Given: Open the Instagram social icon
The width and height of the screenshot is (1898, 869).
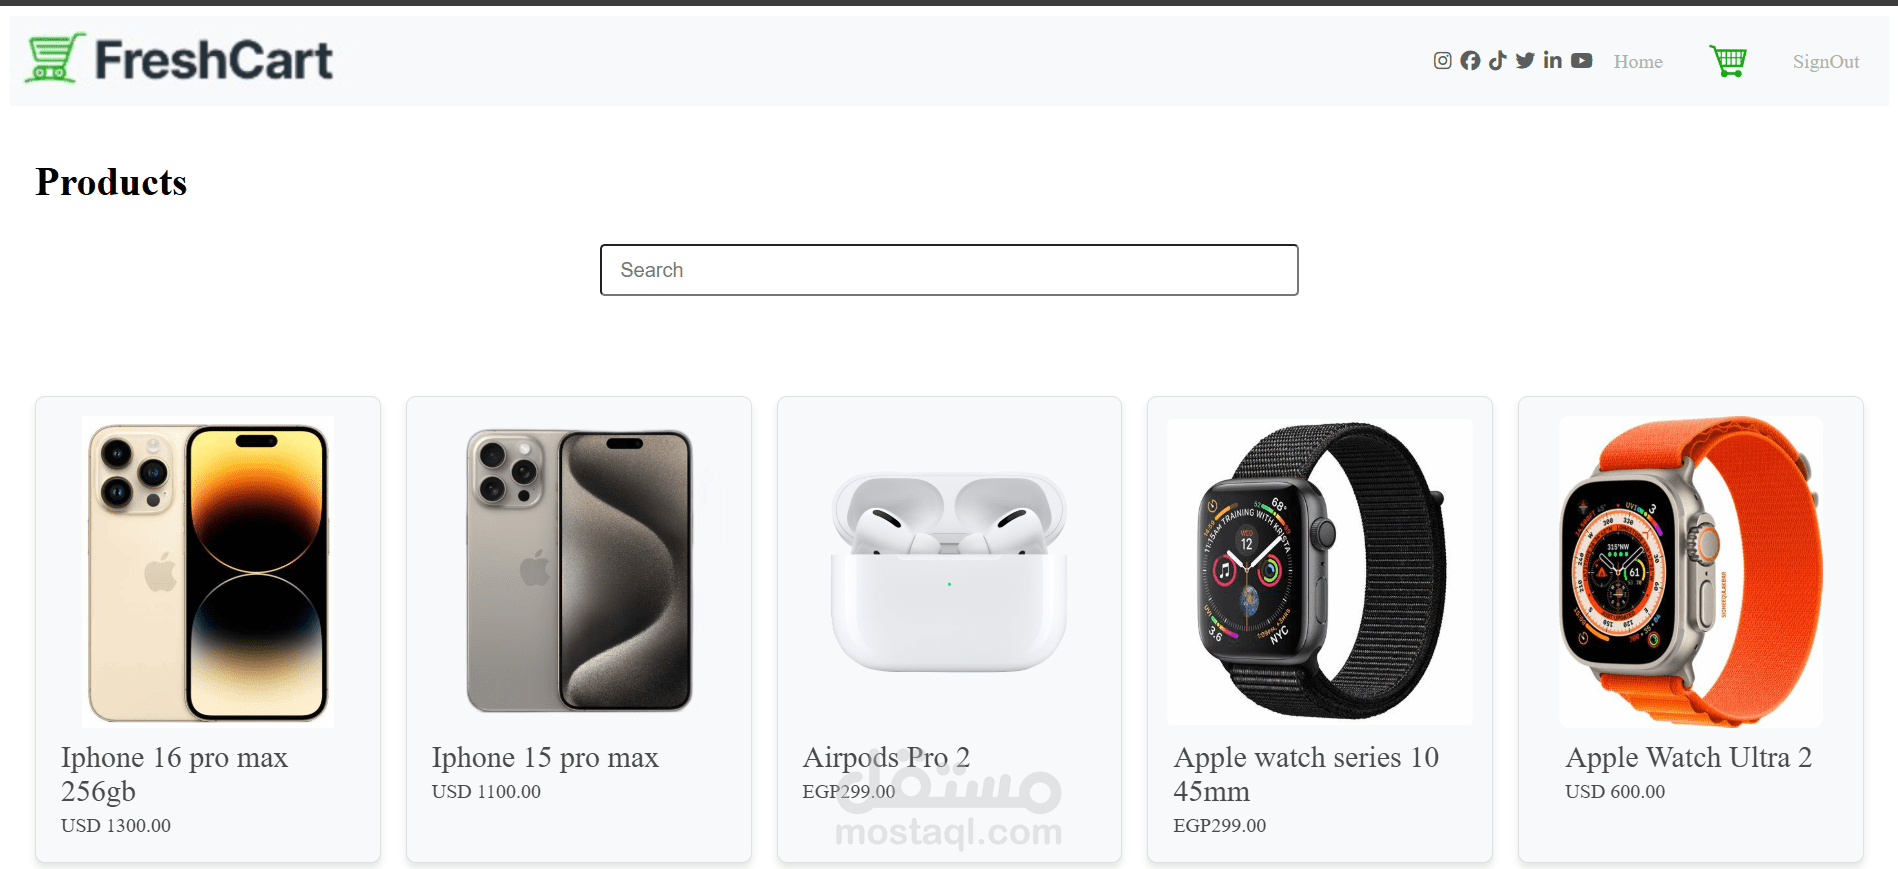Looking at the screenshot, I should 1442,61.
